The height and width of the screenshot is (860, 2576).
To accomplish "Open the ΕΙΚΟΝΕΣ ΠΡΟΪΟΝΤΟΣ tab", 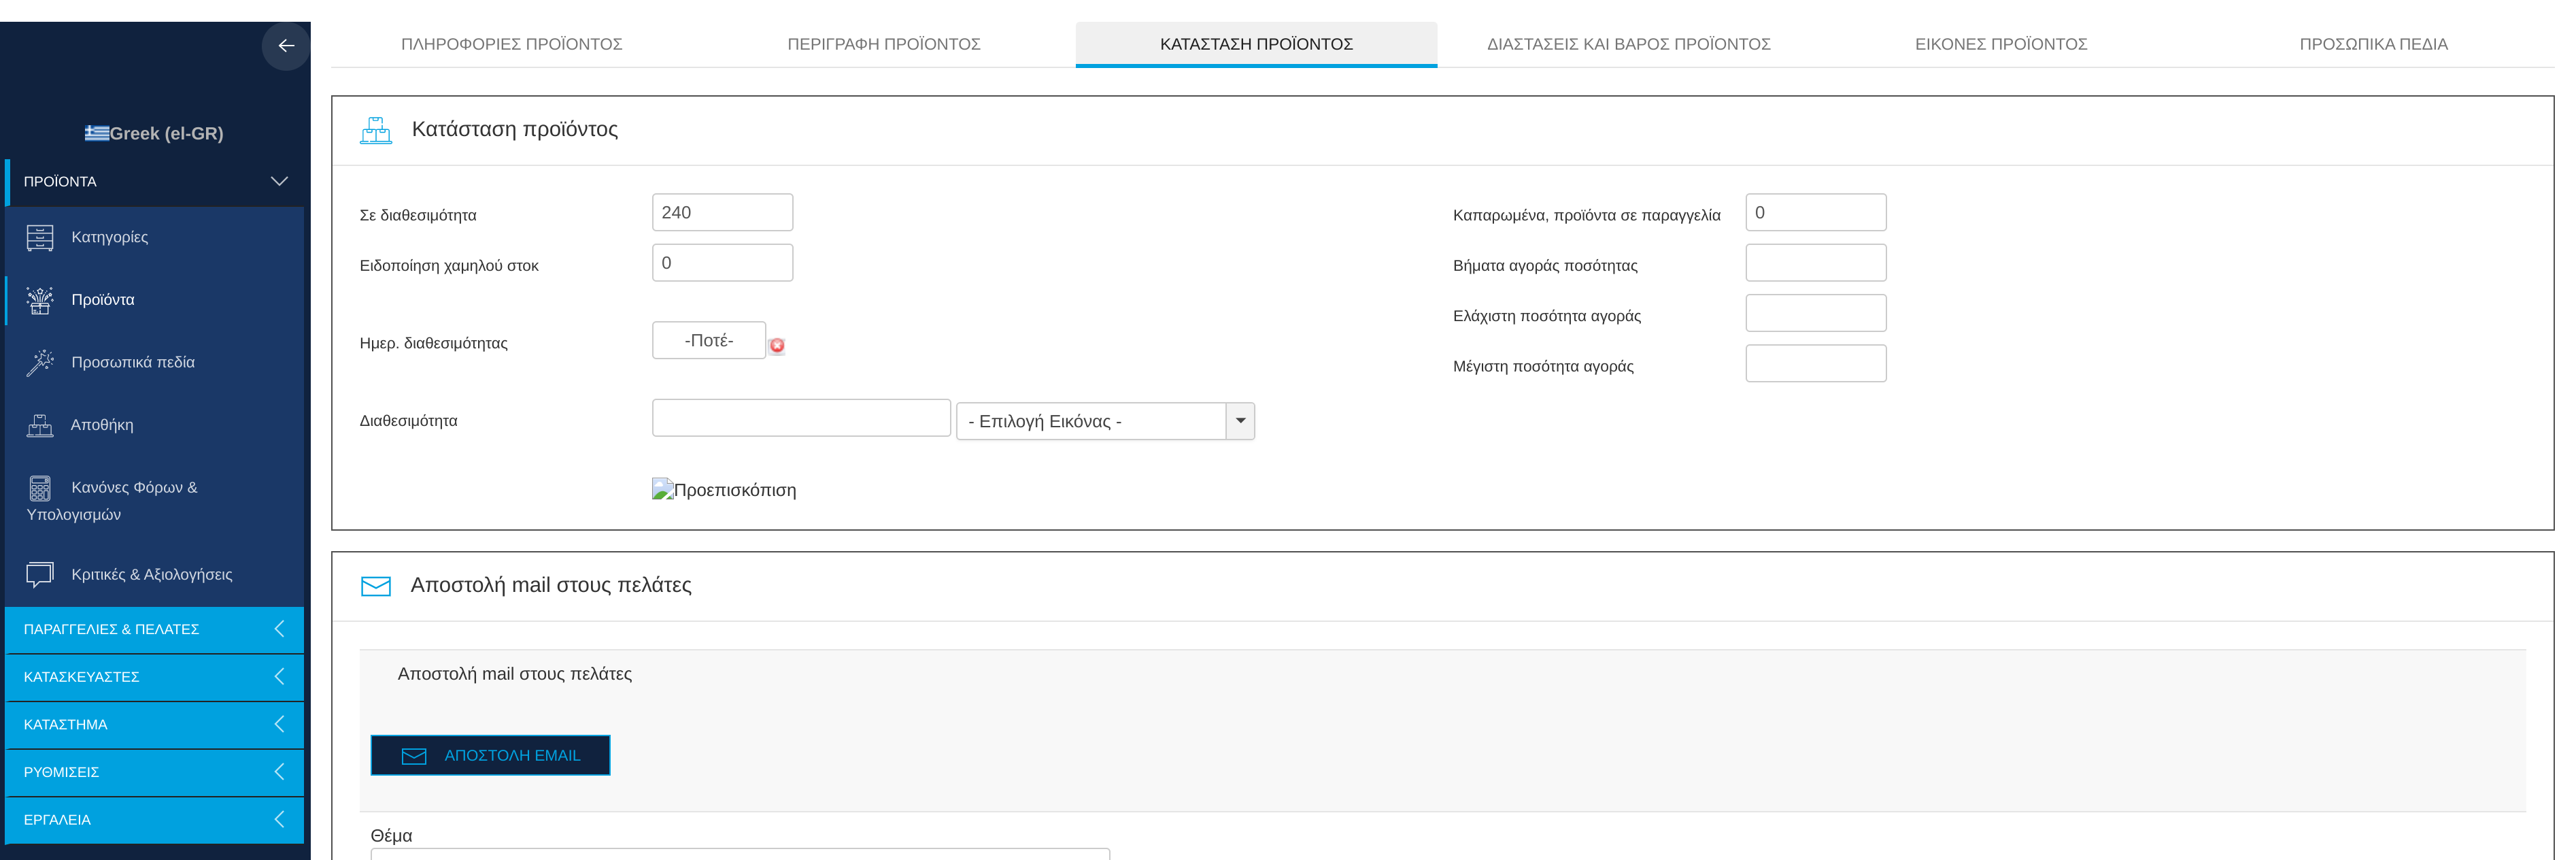I will pyautogui.click(x=2001, y=44).
